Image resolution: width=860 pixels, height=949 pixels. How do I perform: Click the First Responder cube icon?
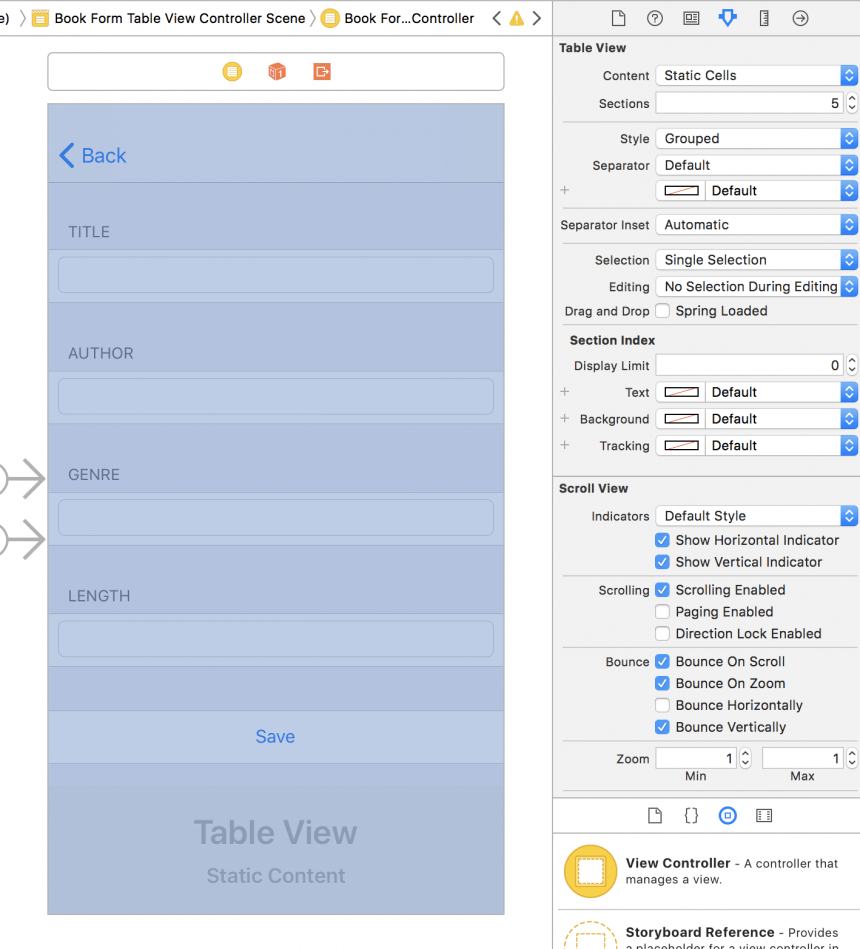pyautogui.click(x=277, y=72)
